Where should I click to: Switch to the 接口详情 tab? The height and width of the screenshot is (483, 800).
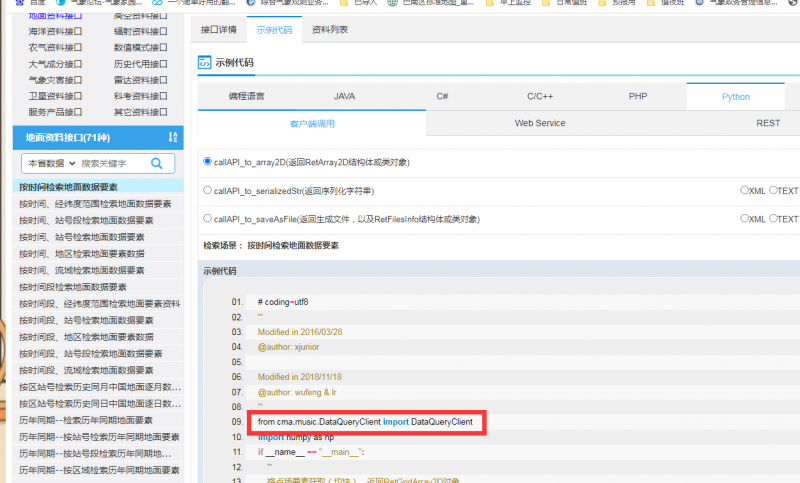click(217, 30)
